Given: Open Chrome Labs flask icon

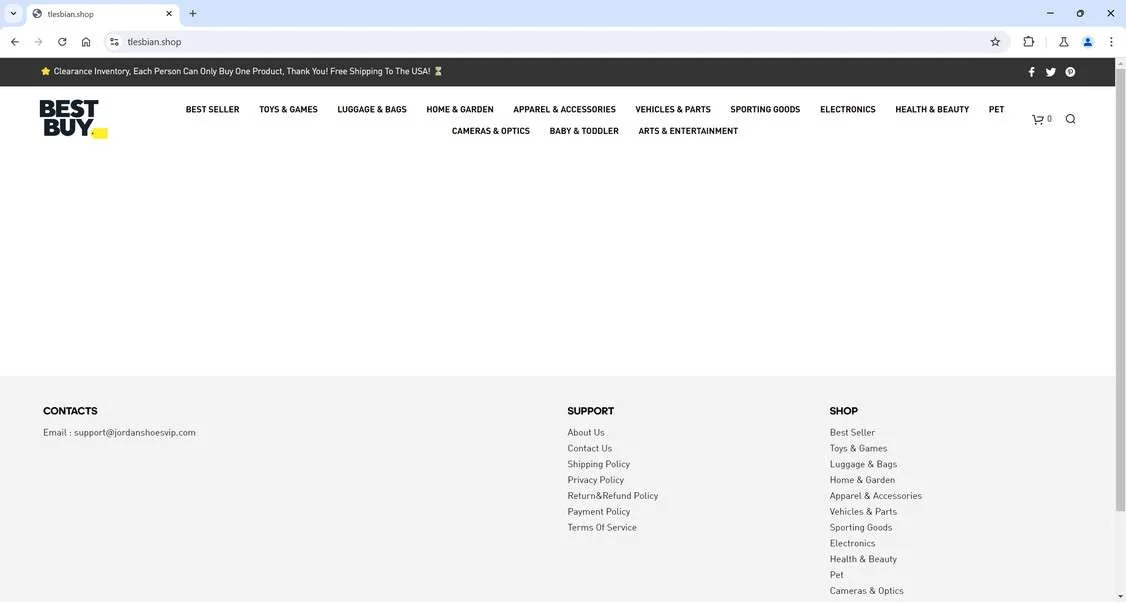Looking at the screenshot, I should click(x=1064, y=42).
